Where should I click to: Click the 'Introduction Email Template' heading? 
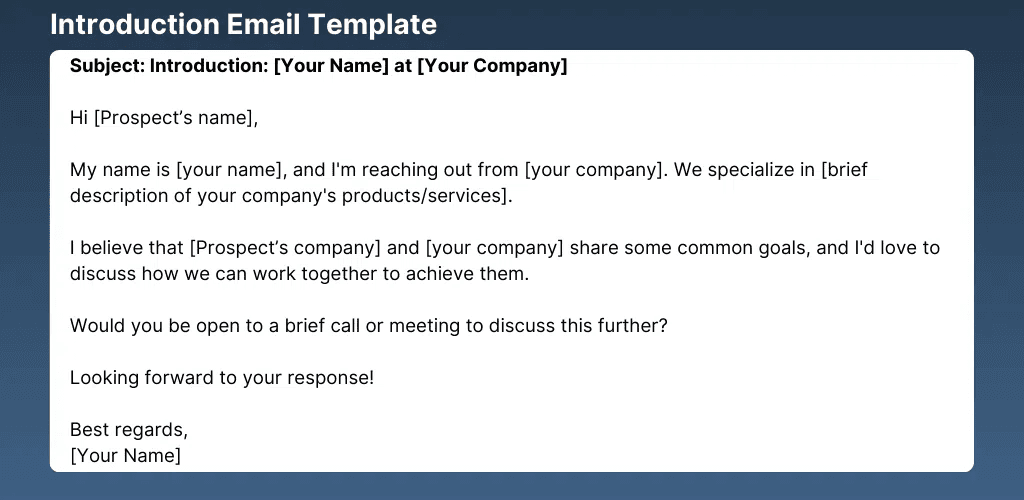click(x=243, y=24)
